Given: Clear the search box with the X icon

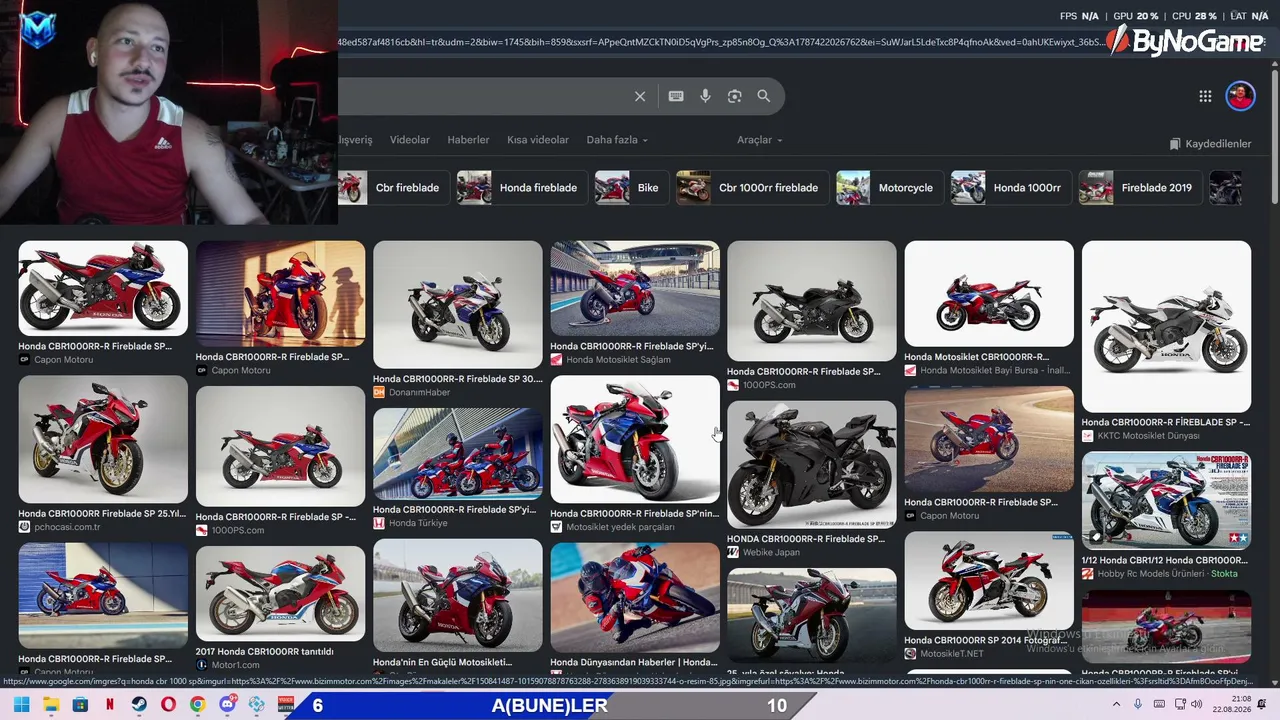Looking at the screenshot, I should tap(640, 96).
